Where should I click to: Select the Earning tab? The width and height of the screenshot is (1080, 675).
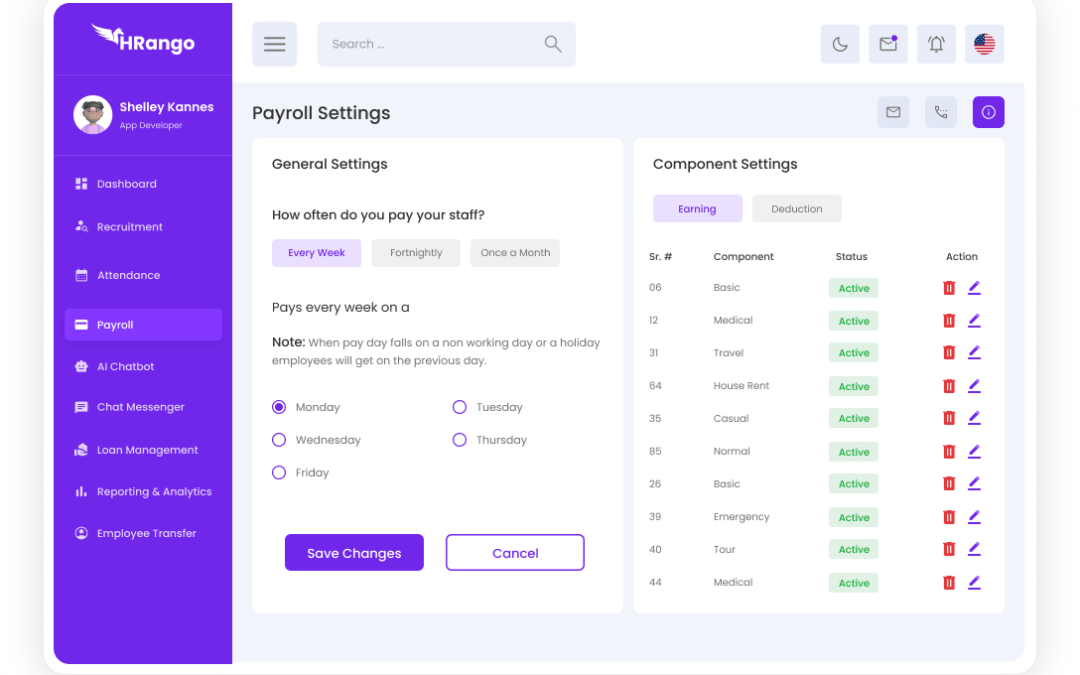click(697, 209)
